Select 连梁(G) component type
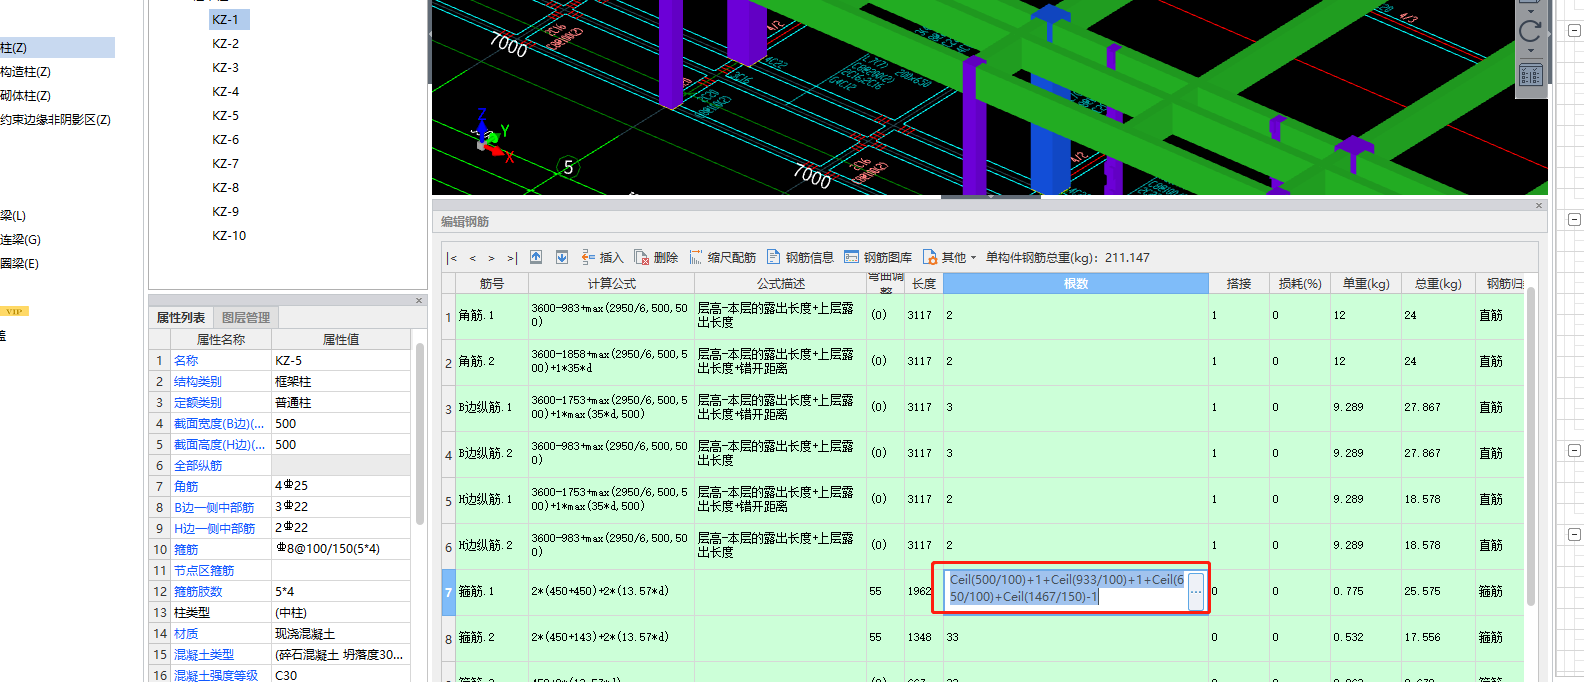Image resolution: width=1584 pixels, height=682 pixels. click(x=20, y=239)
